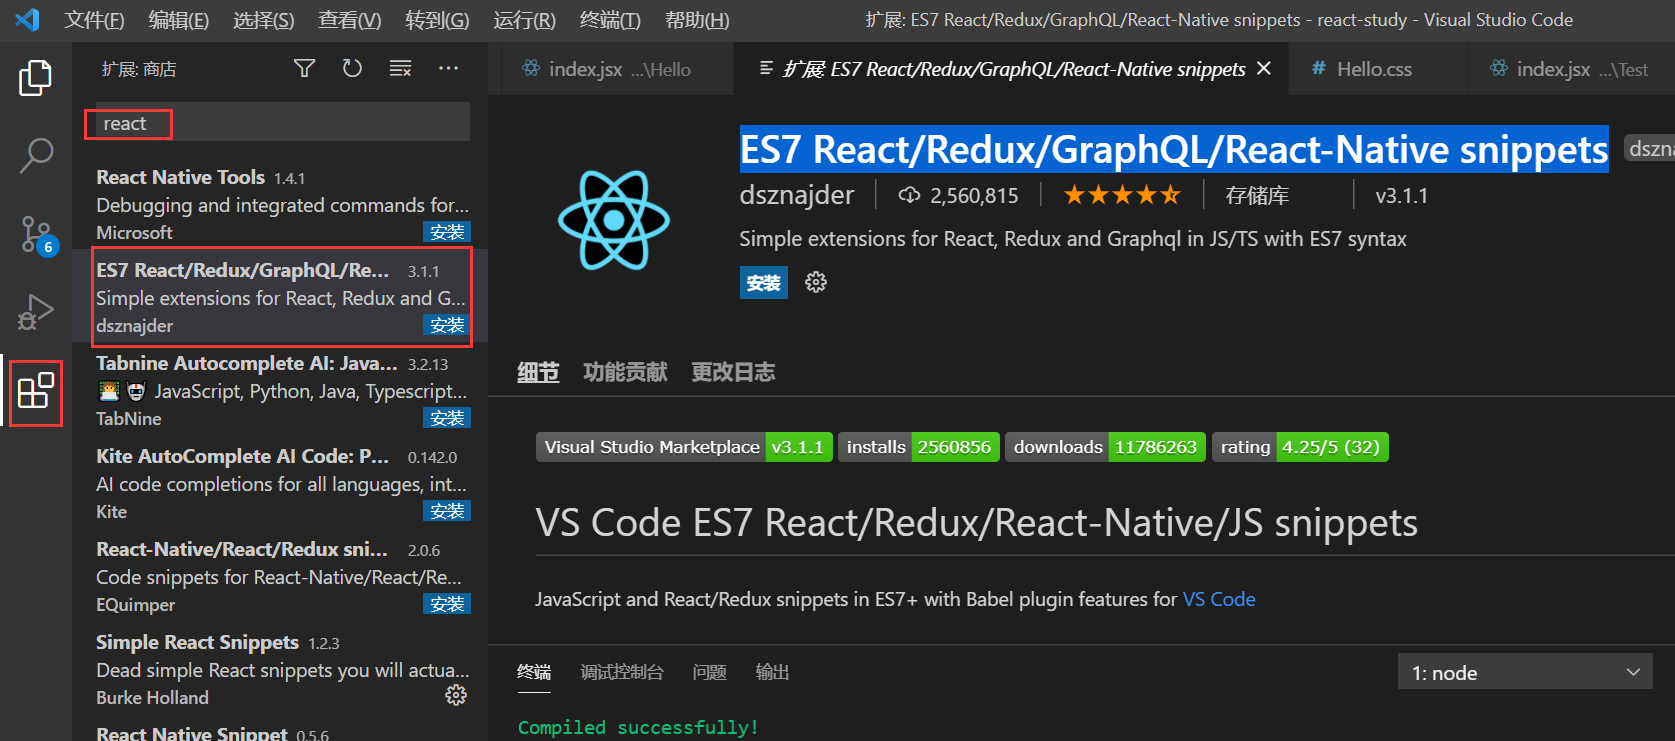This screenshot has width=1675, height=741.
Task: Install Tabnine Autocomplete AI extension
Action: tap(447, 418)
